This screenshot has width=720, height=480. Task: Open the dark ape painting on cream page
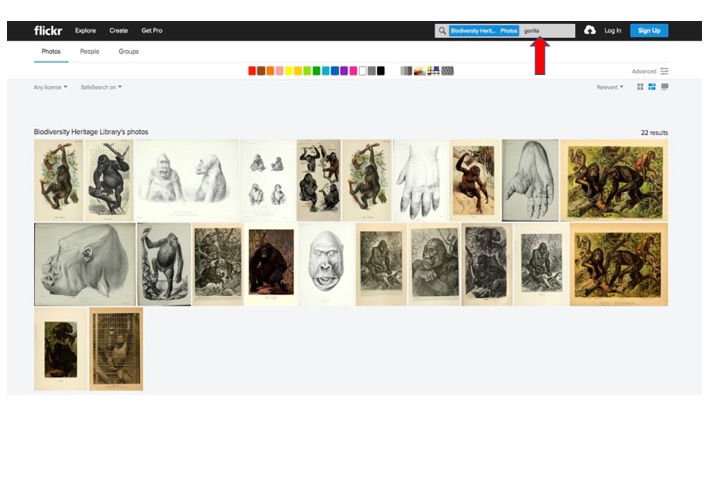[61, 349]
